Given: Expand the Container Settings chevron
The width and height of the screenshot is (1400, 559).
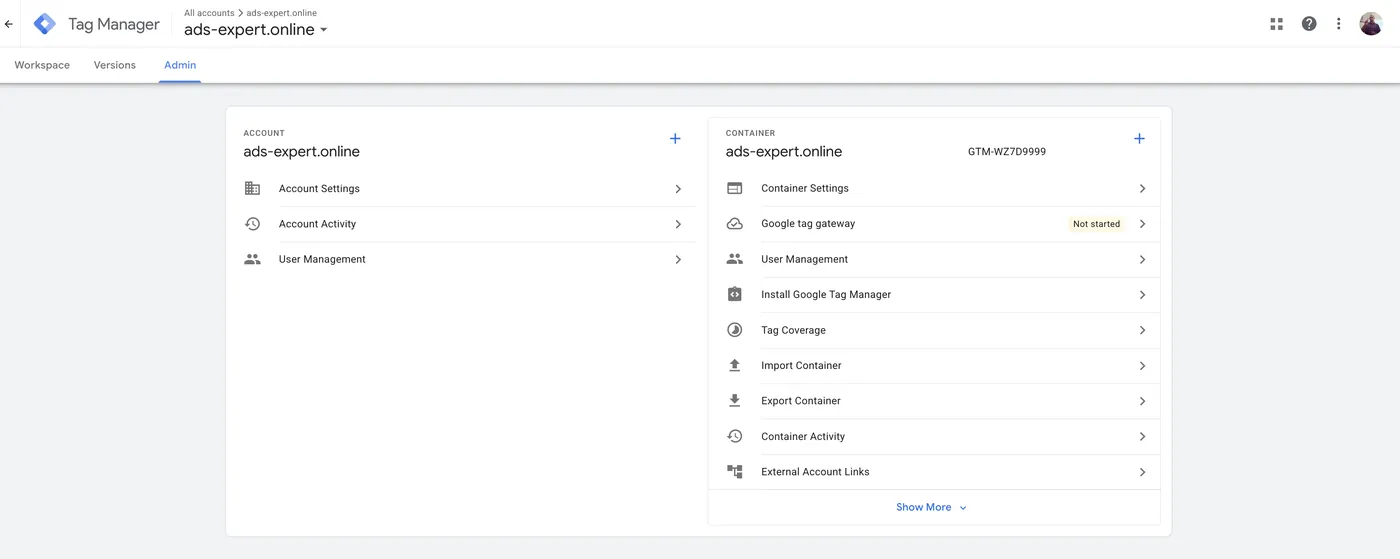Looking at the screenshot, I should 1142,189.
